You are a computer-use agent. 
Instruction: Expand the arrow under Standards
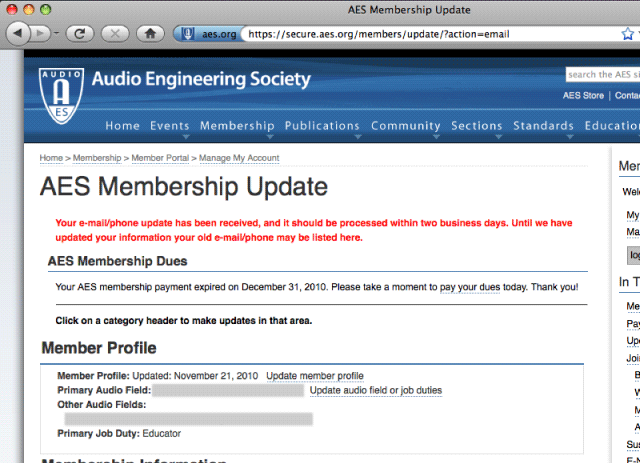pos(570,137)
